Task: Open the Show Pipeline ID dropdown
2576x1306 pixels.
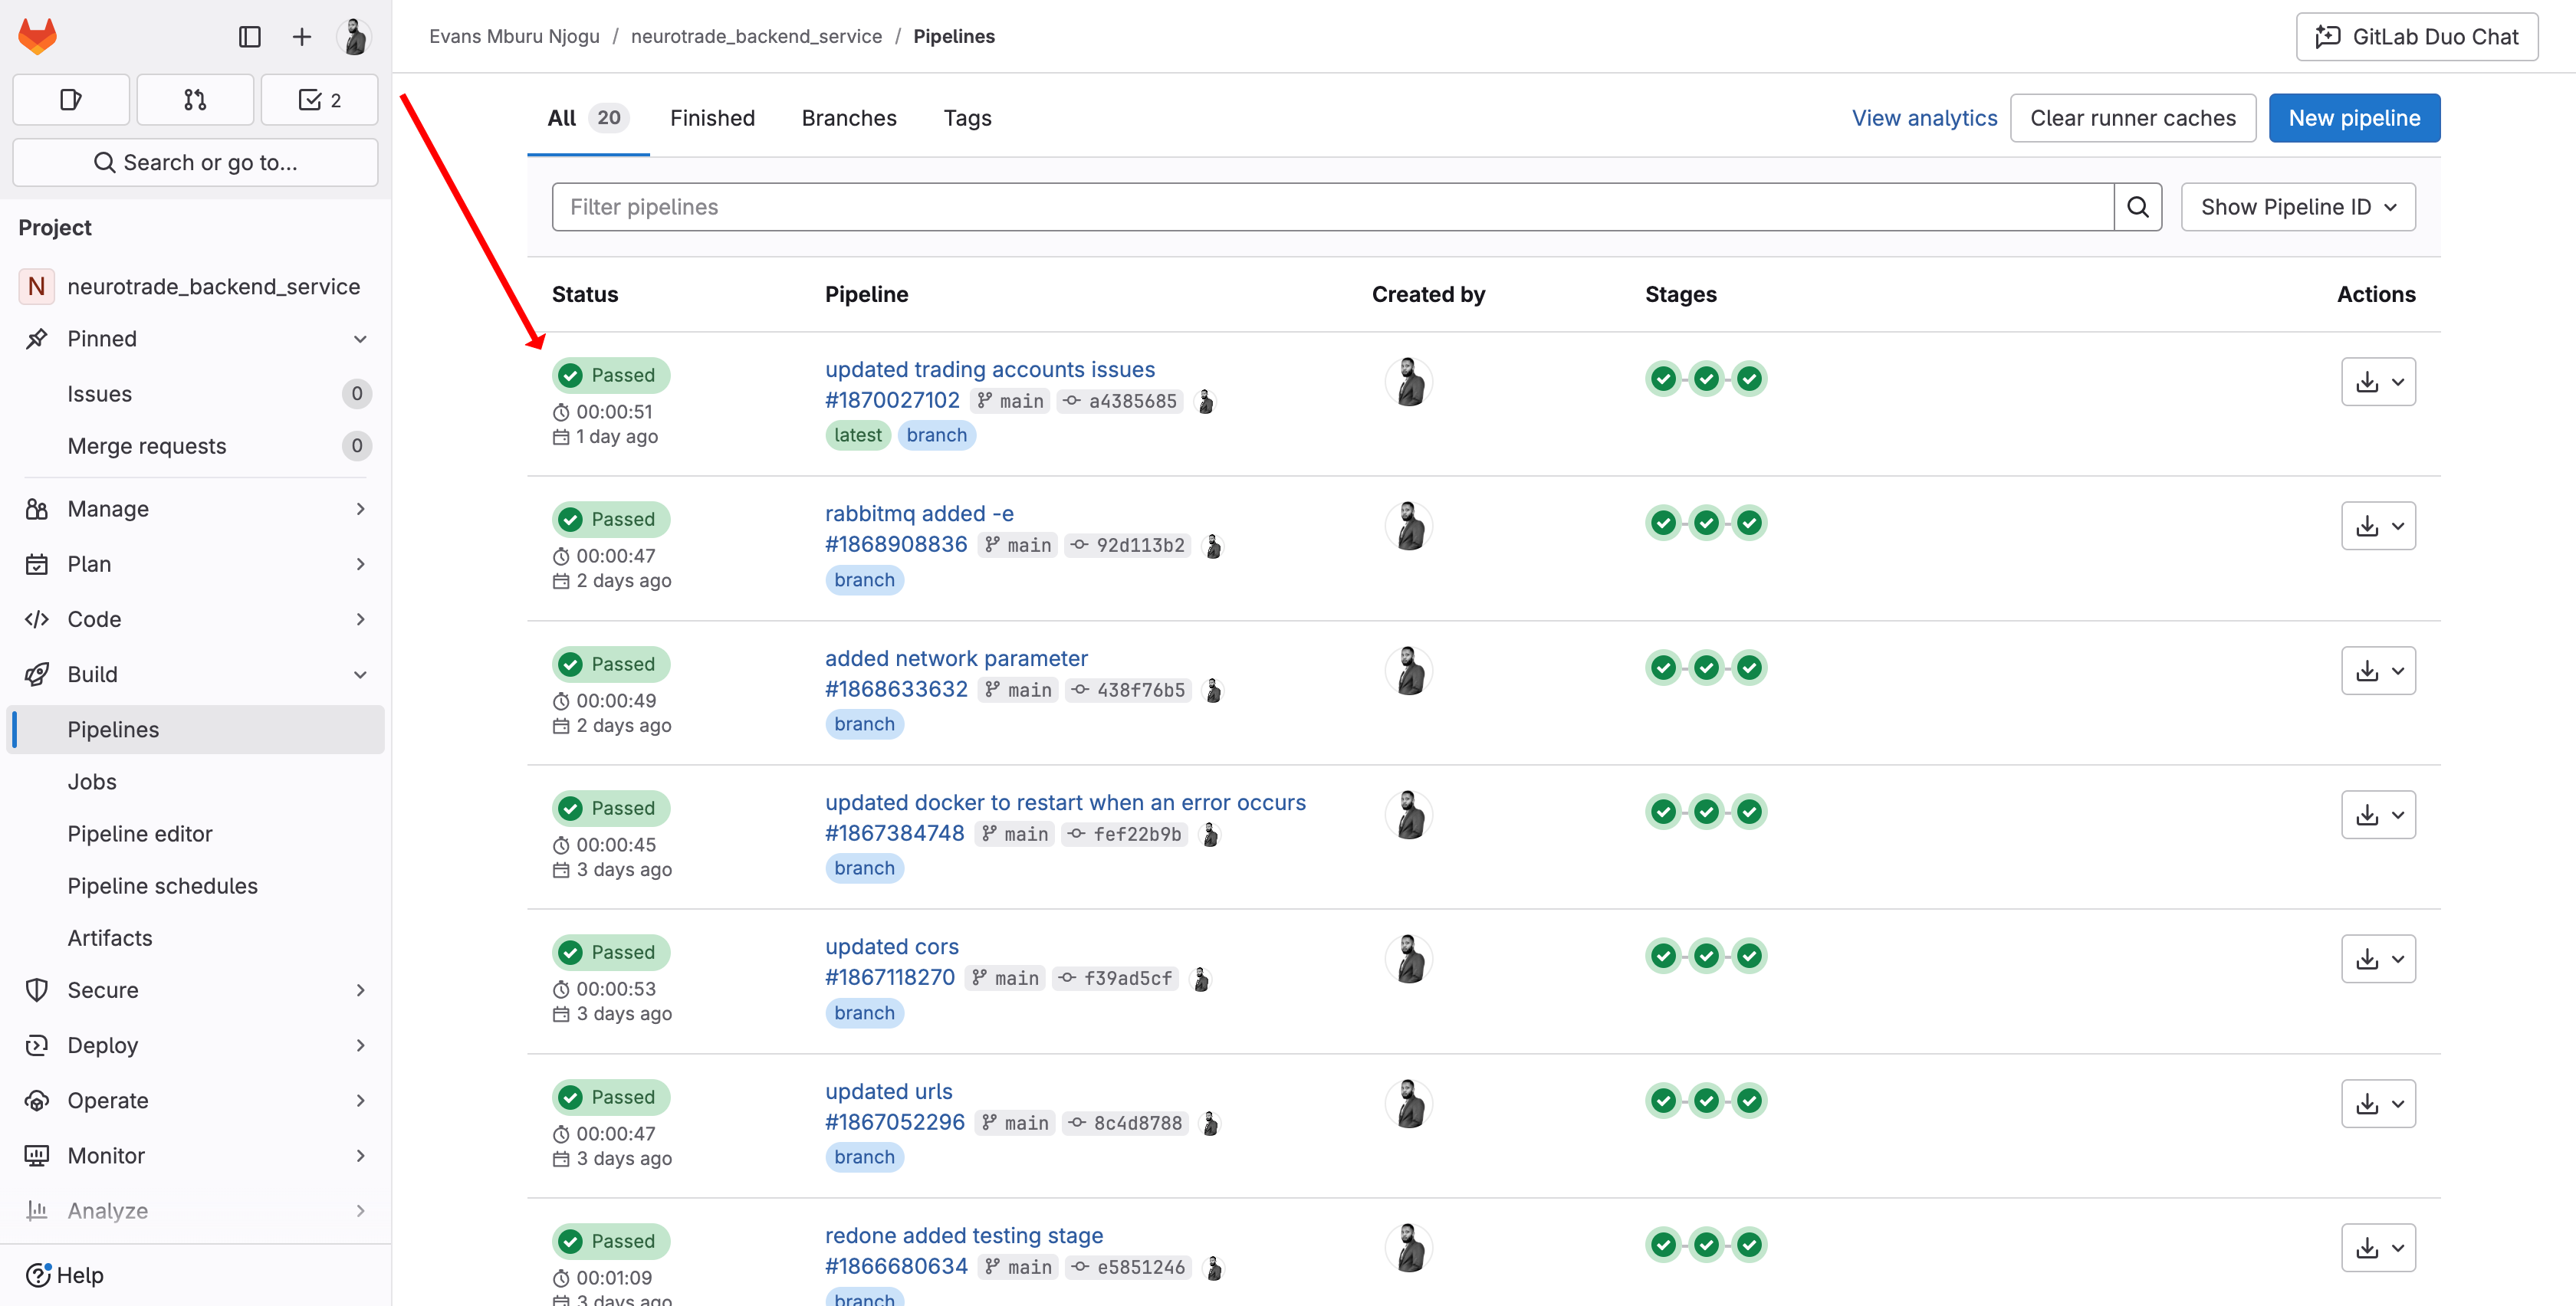Action: 2297,207
